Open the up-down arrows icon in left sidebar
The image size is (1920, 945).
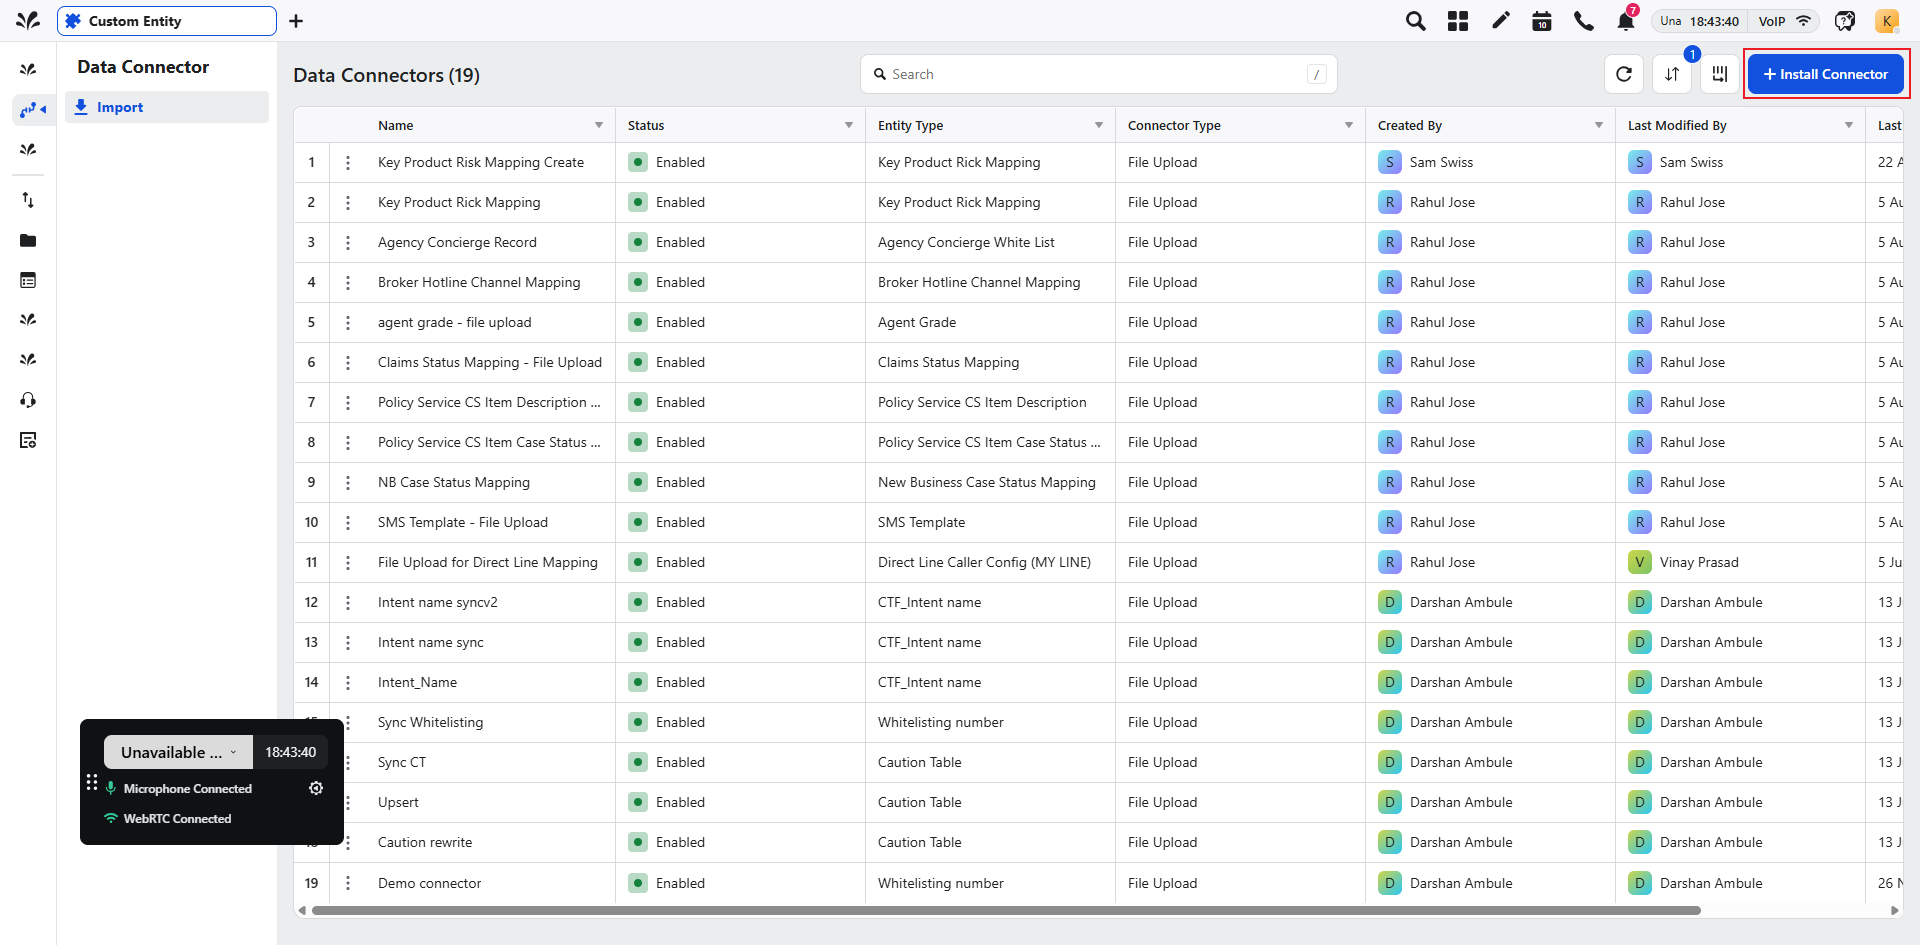tap(28, 200)
